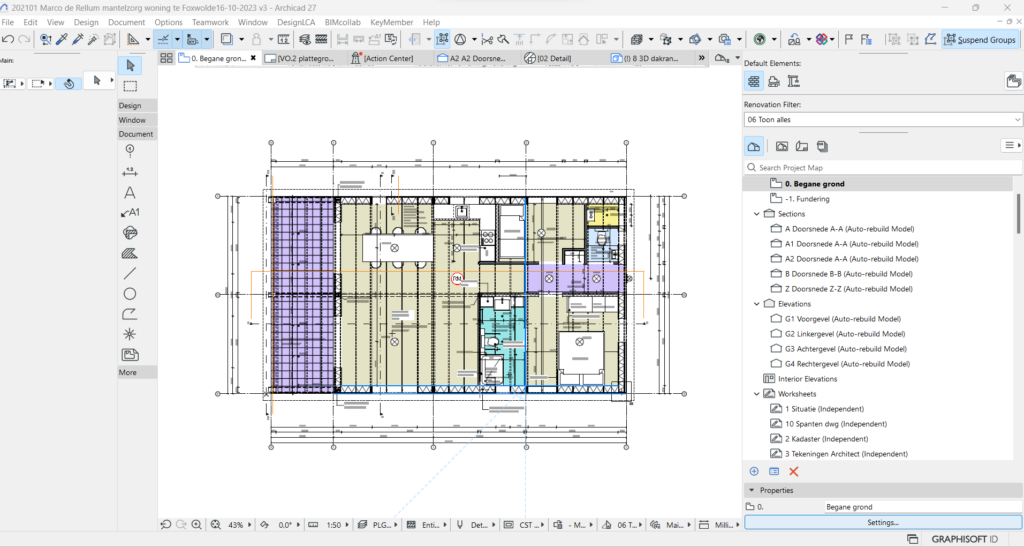Pick the Label tool
The image size is (1024, 547).
130,212
